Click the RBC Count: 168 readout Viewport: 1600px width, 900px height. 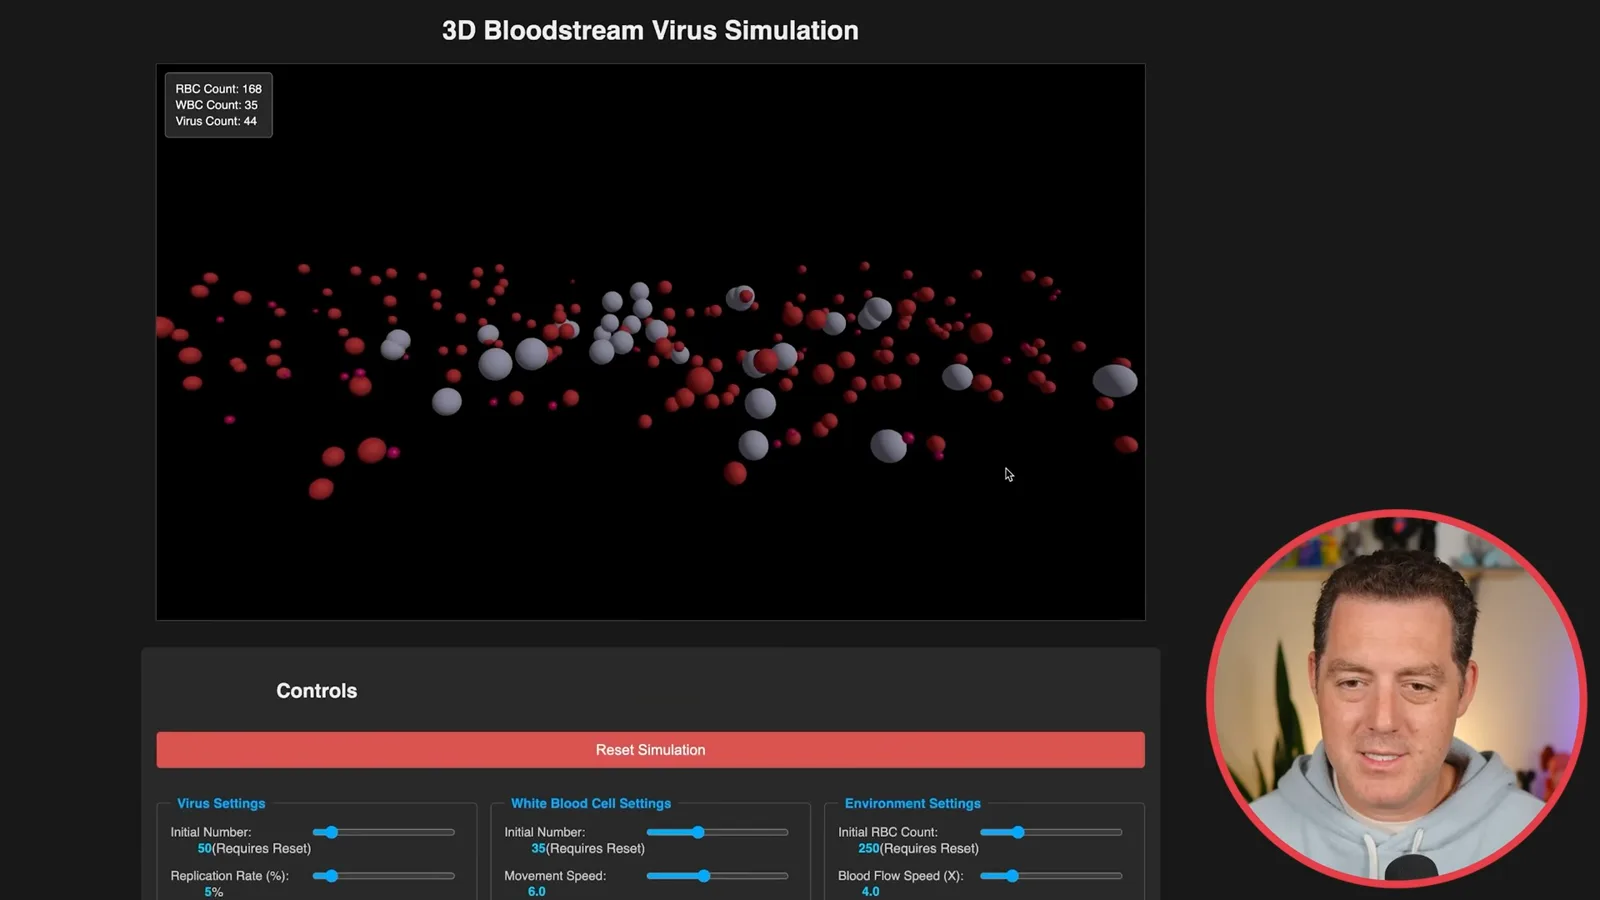click(x=218, y=89)
